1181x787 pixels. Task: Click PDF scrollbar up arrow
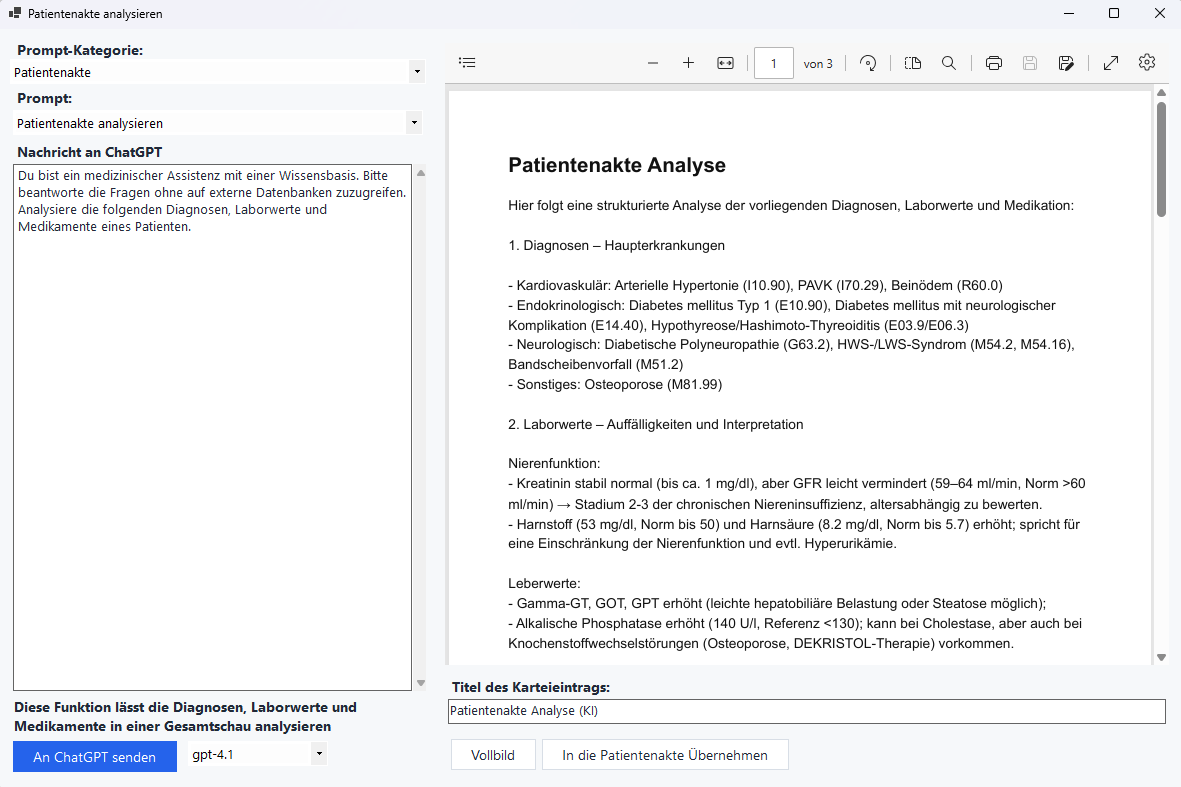click(1161, 93)
